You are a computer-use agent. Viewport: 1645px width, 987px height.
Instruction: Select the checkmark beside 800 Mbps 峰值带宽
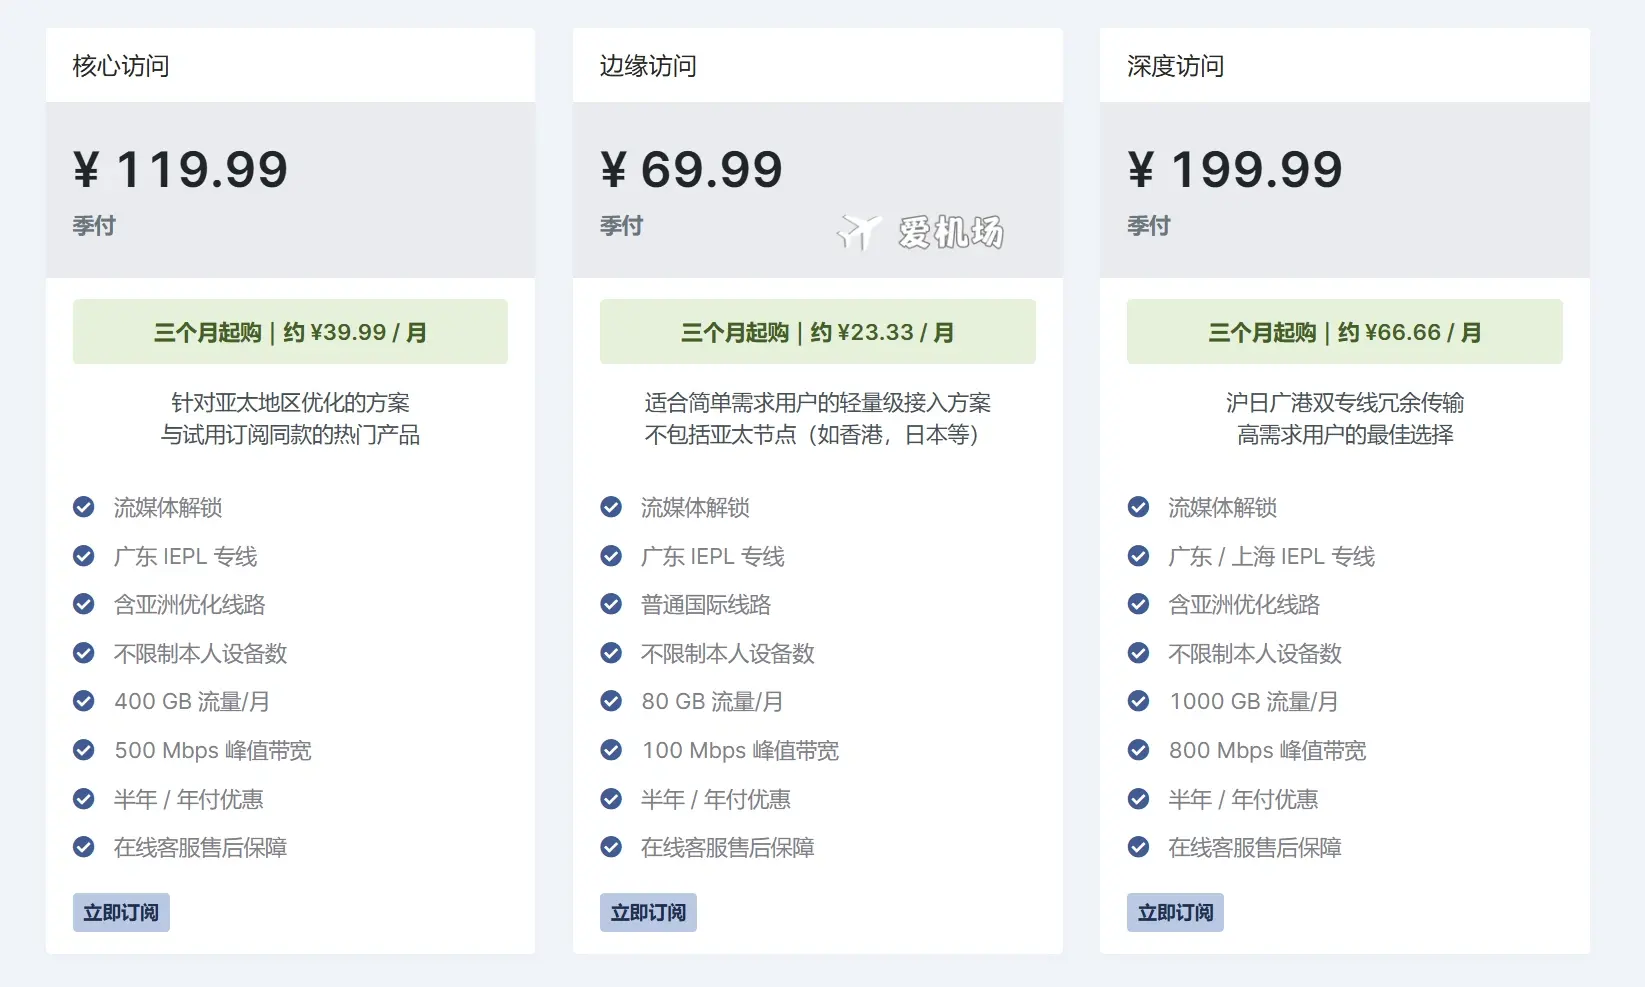pos(1138,750)
